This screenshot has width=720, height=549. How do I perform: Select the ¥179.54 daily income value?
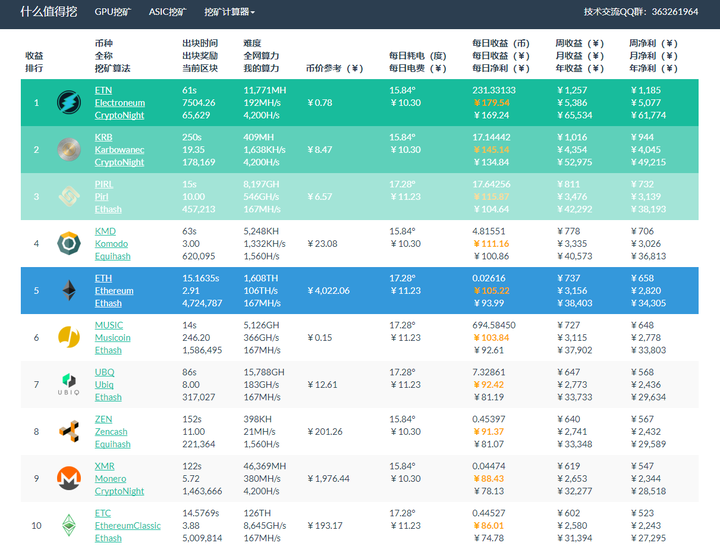tap(491, 103)
